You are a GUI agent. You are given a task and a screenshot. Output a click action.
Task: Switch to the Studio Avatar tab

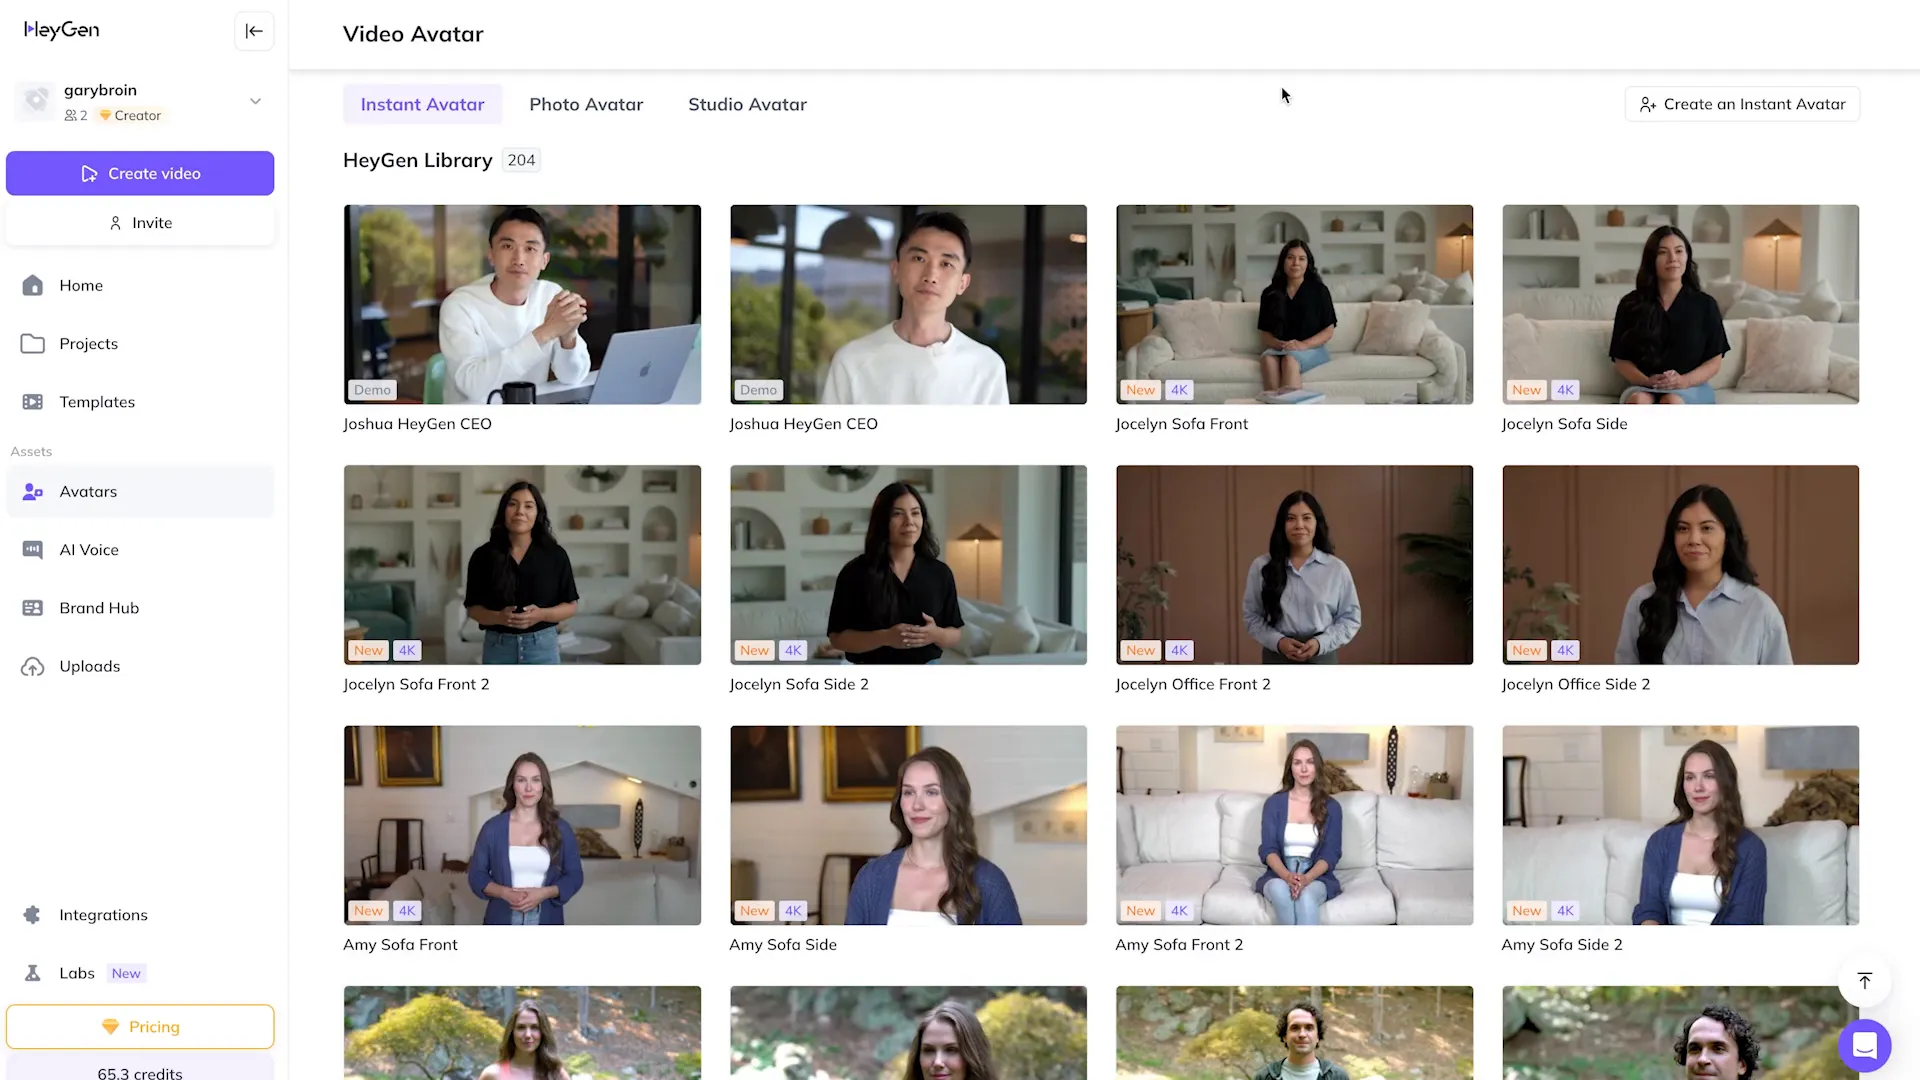coord(747,104)
